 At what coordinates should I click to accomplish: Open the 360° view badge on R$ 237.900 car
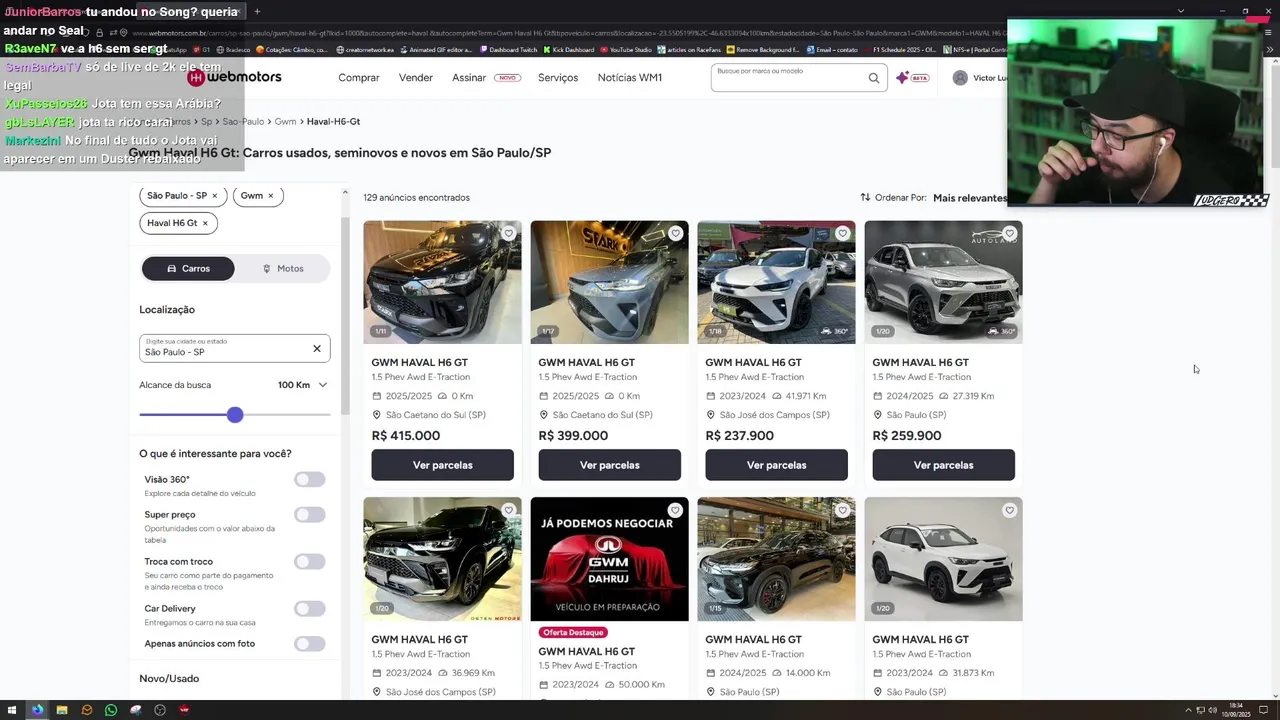click(x=834, y=331)
